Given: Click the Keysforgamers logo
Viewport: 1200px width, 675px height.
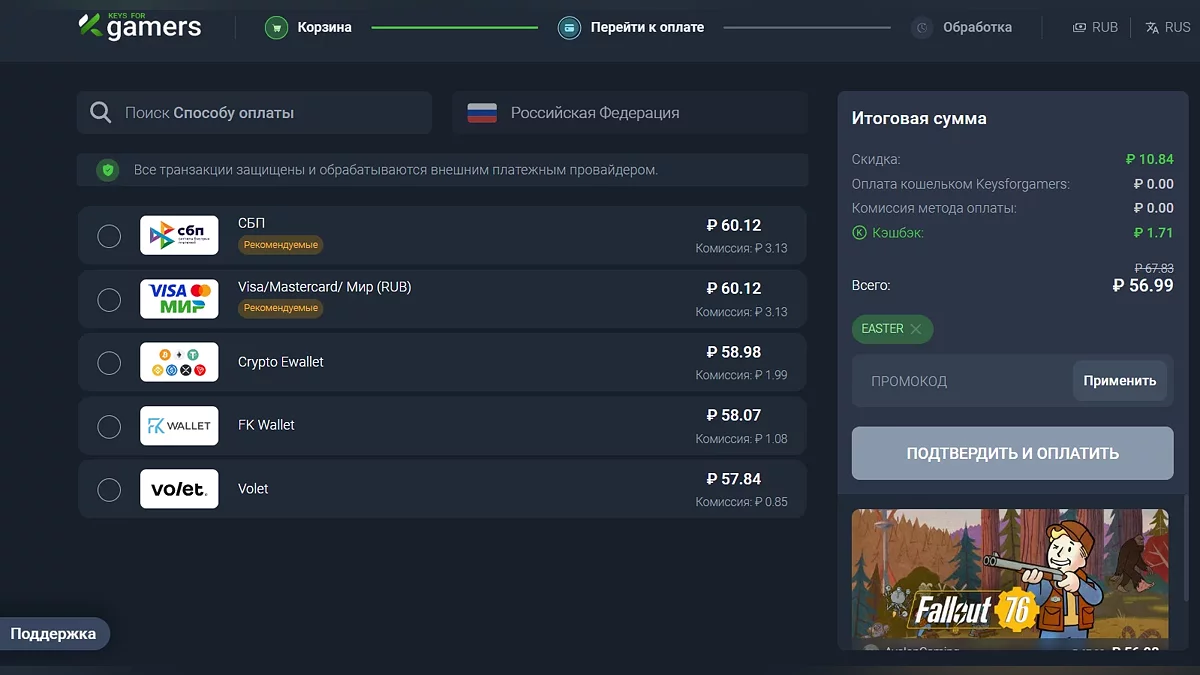Looking at the screenshot, I should click(140, 27).
